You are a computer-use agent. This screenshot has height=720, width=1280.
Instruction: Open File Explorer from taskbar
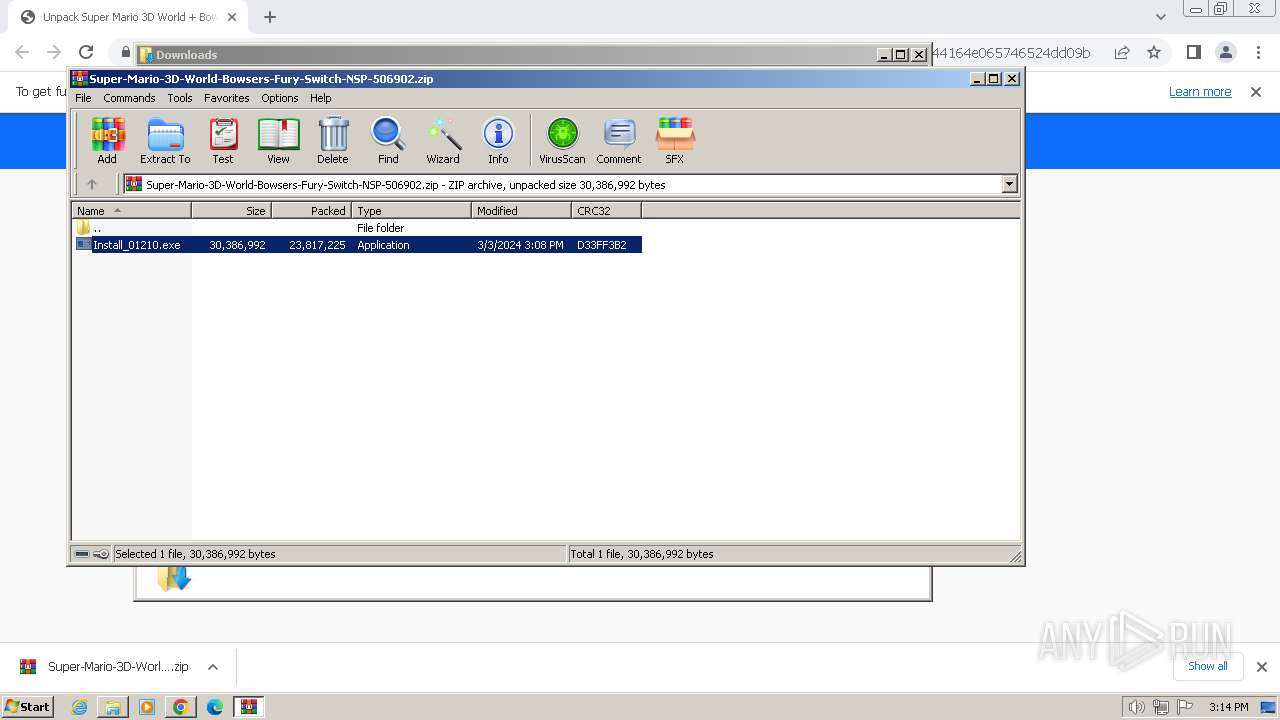pos(113,707)
